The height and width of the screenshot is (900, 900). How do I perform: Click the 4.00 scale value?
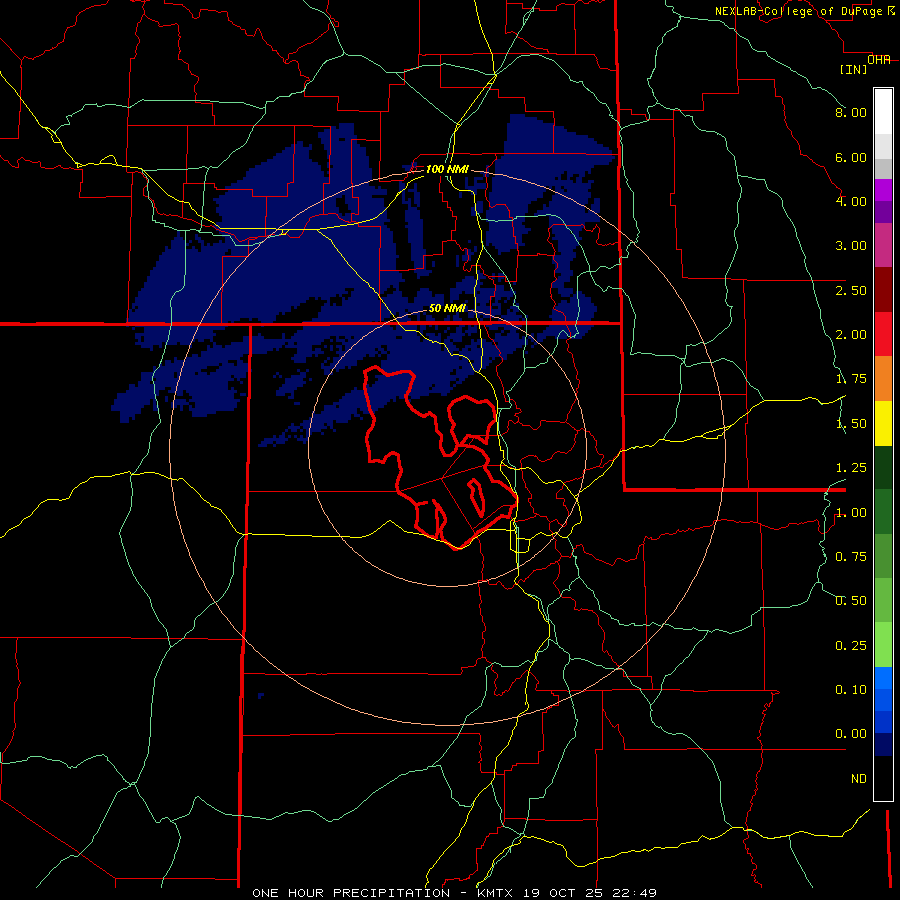click(x=851, y=201)
